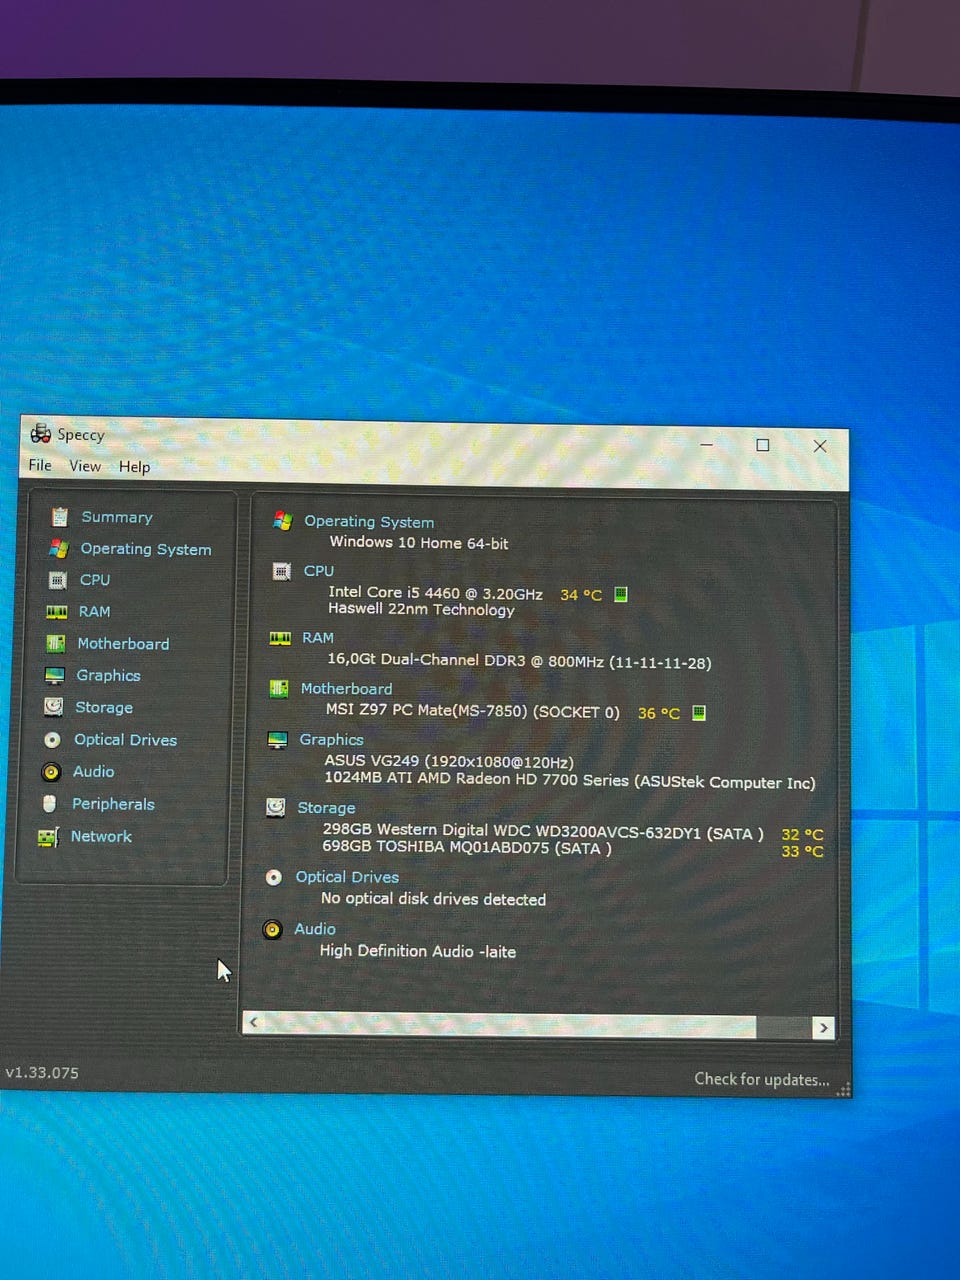Click the green temperature indicator beside CPU 34 °C
The height and width of the screenshot is (1280, 960).
620,594
